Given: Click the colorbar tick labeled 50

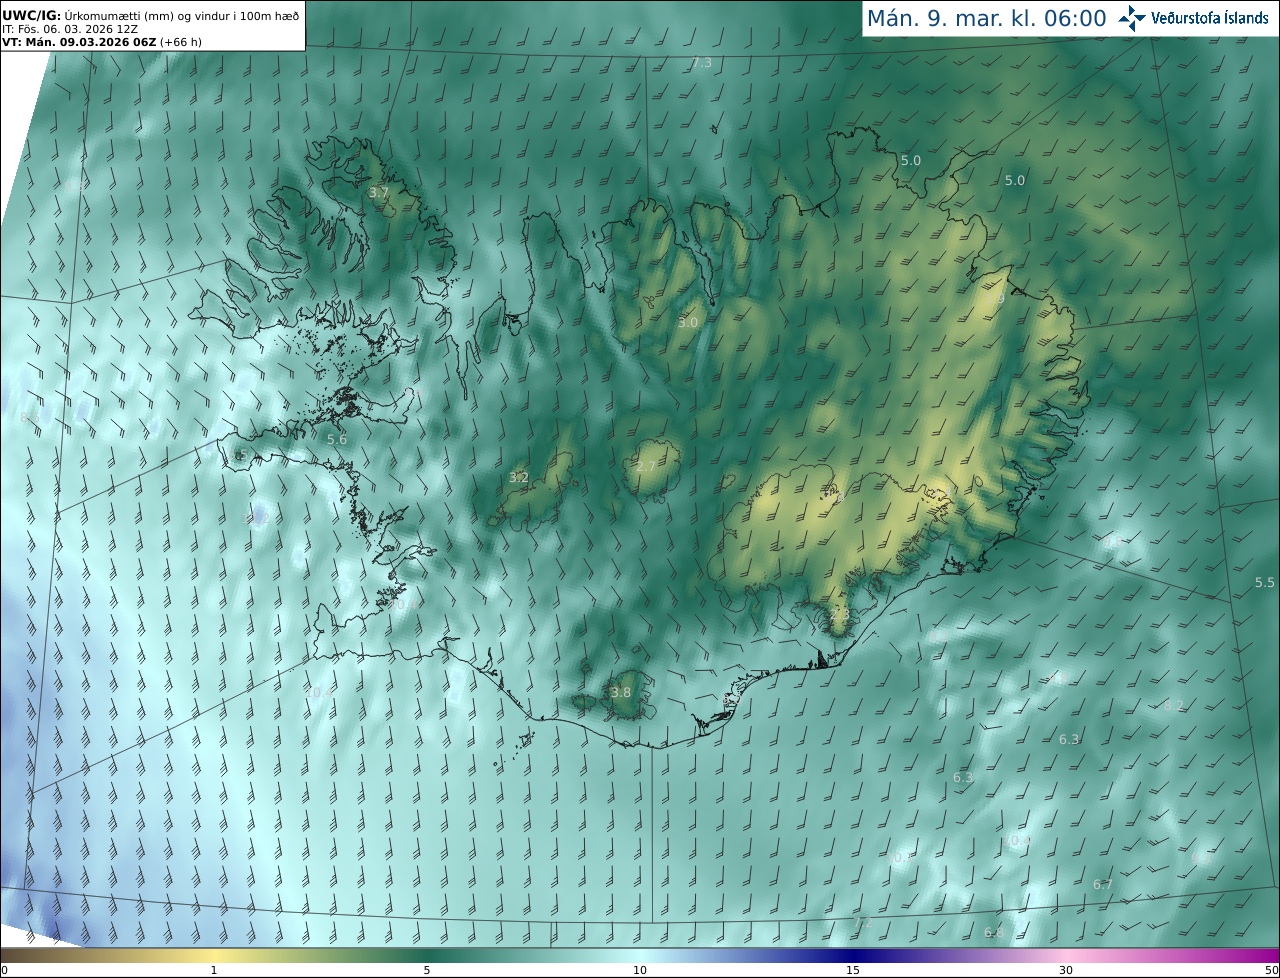Looking at the screenshot, I should [1271, 970].
